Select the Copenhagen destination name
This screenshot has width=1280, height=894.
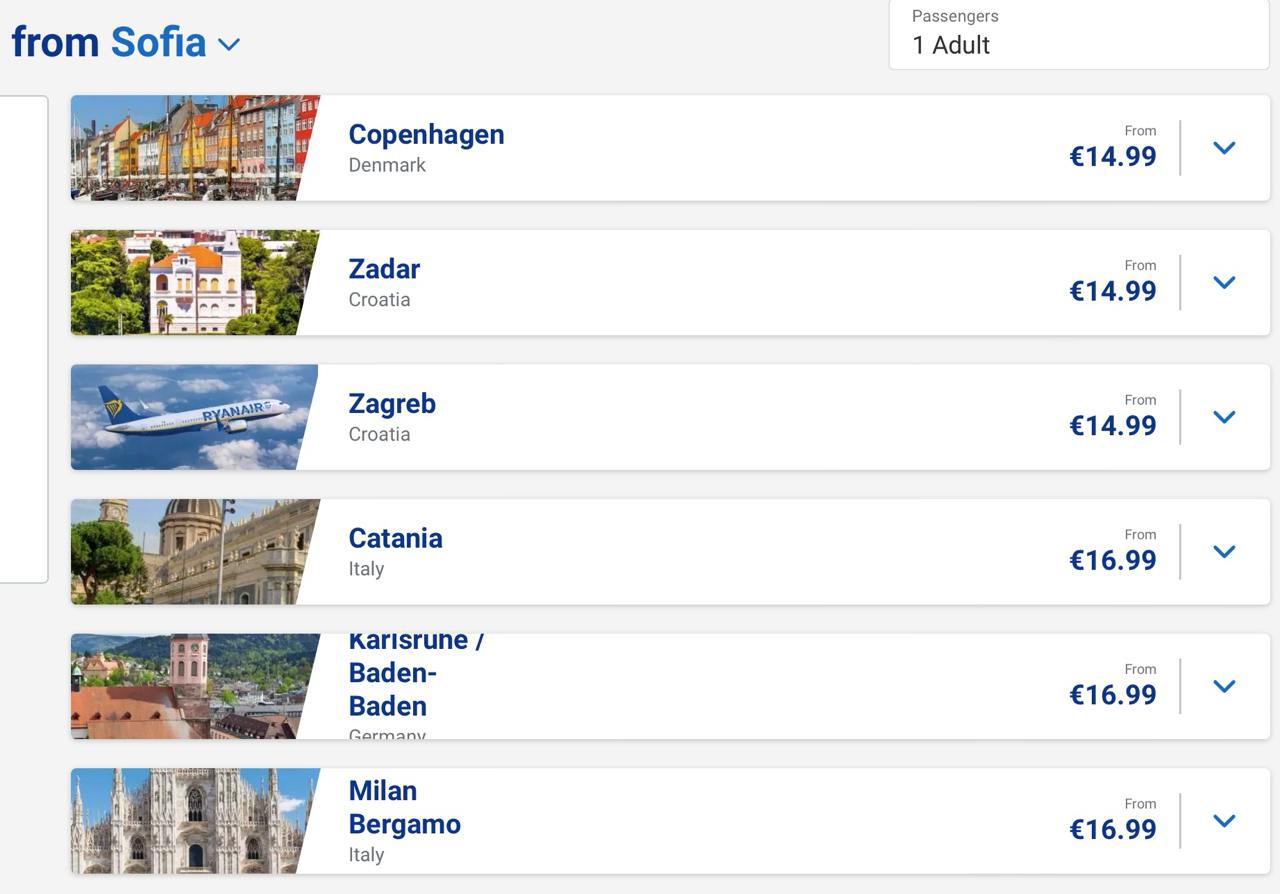tap(426, 135)
